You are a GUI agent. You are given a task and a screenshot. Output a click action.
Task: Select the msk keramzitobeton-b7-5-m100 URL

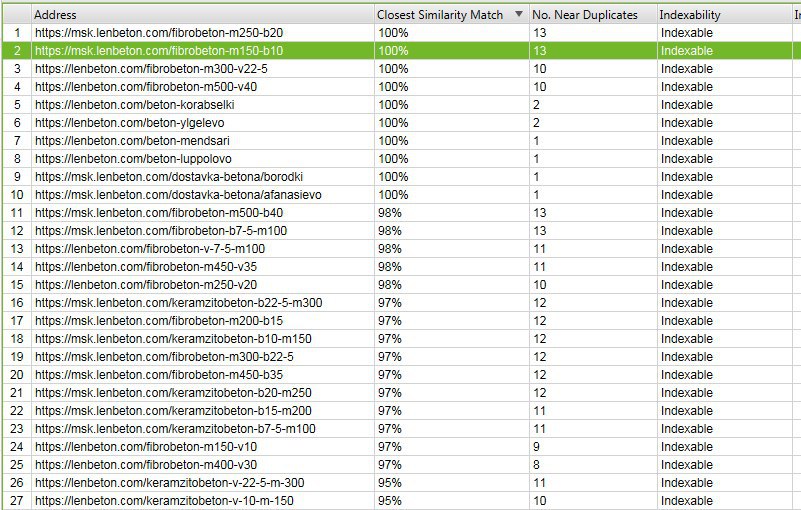coord(175,429)
